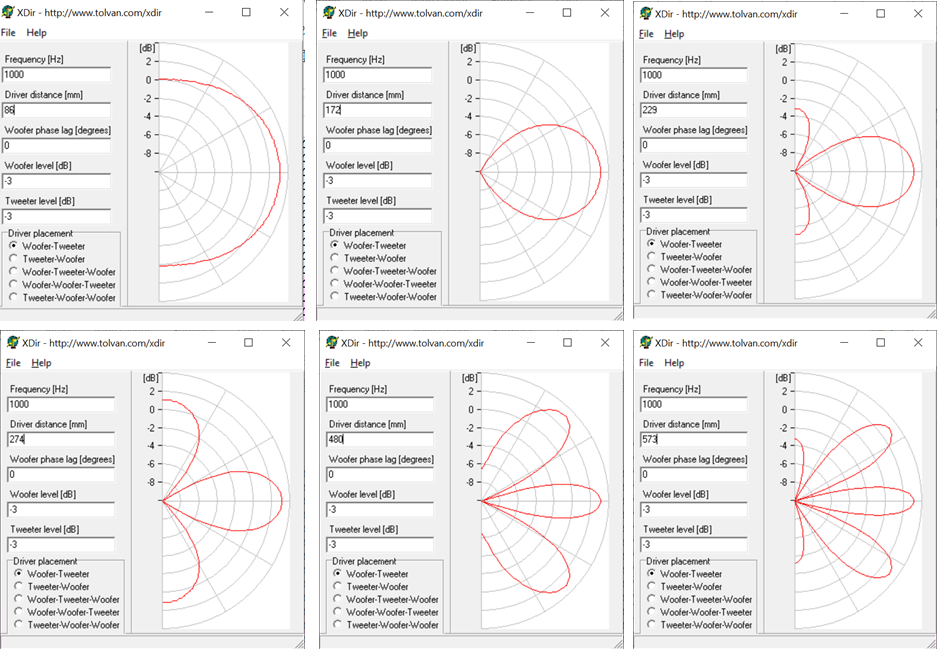
Task: Select Woofer-Tweeter-Woofer placement in 172 mm window
Action: [x=383, y=271]
